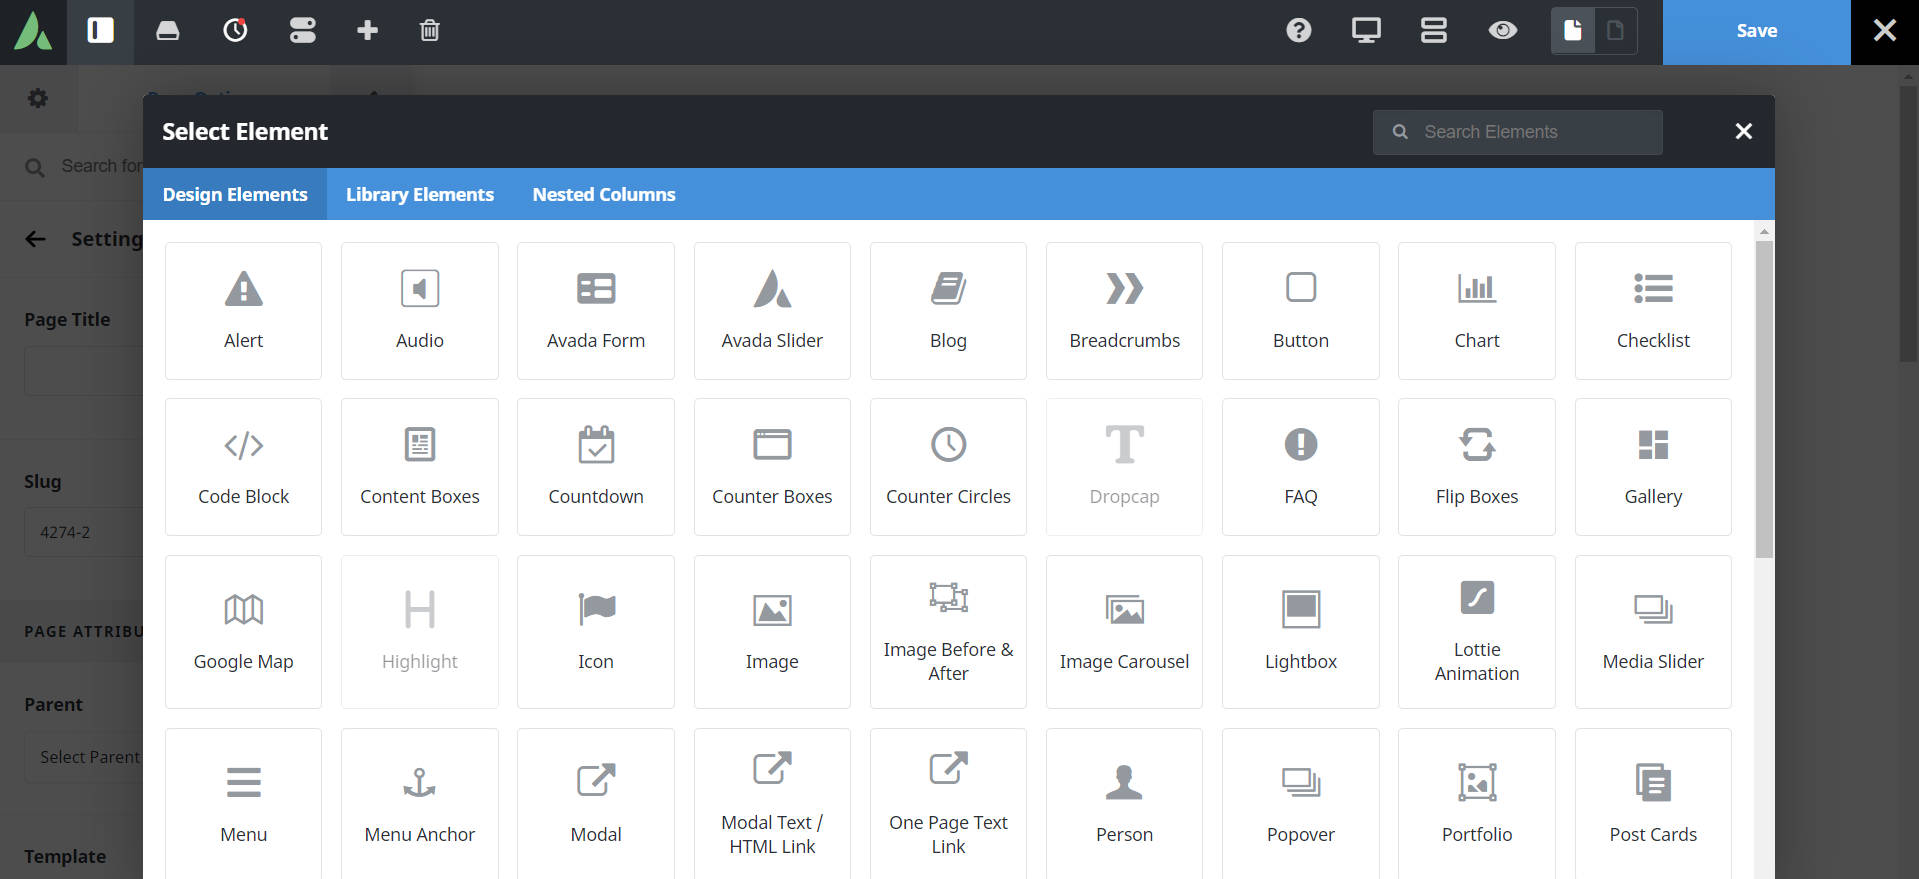Add the Menu element
Screen dimensions: 1919x879
244,804
